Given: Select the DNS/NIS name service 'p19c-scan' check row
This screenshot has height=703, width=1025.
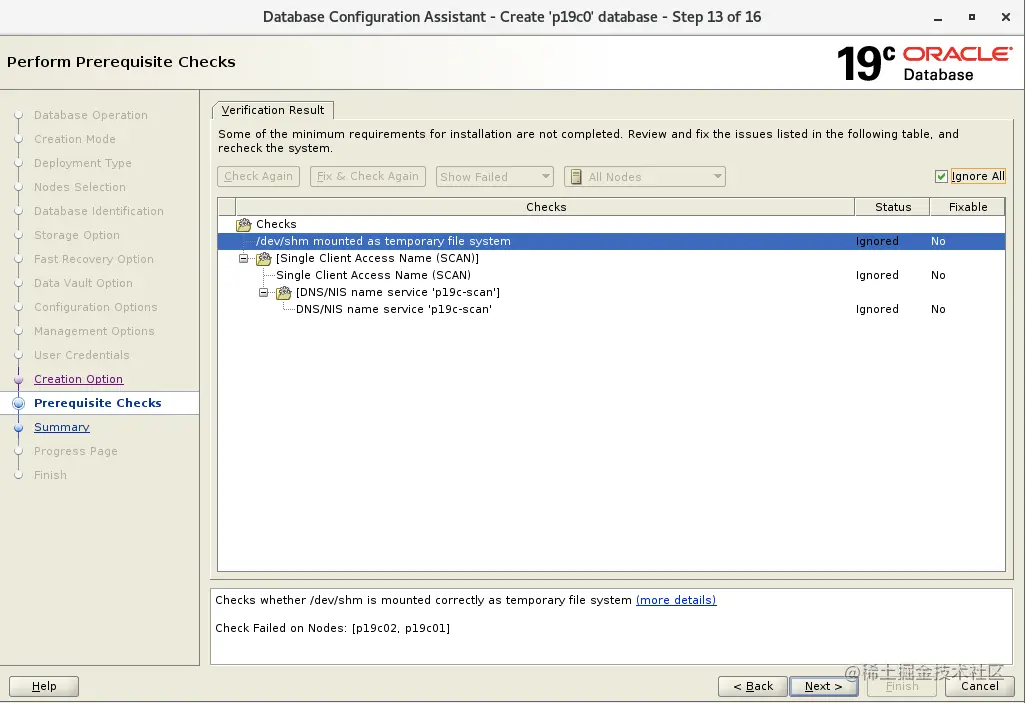Looking at the screenshot, I should pyautogui.click(x=611, y=309).
